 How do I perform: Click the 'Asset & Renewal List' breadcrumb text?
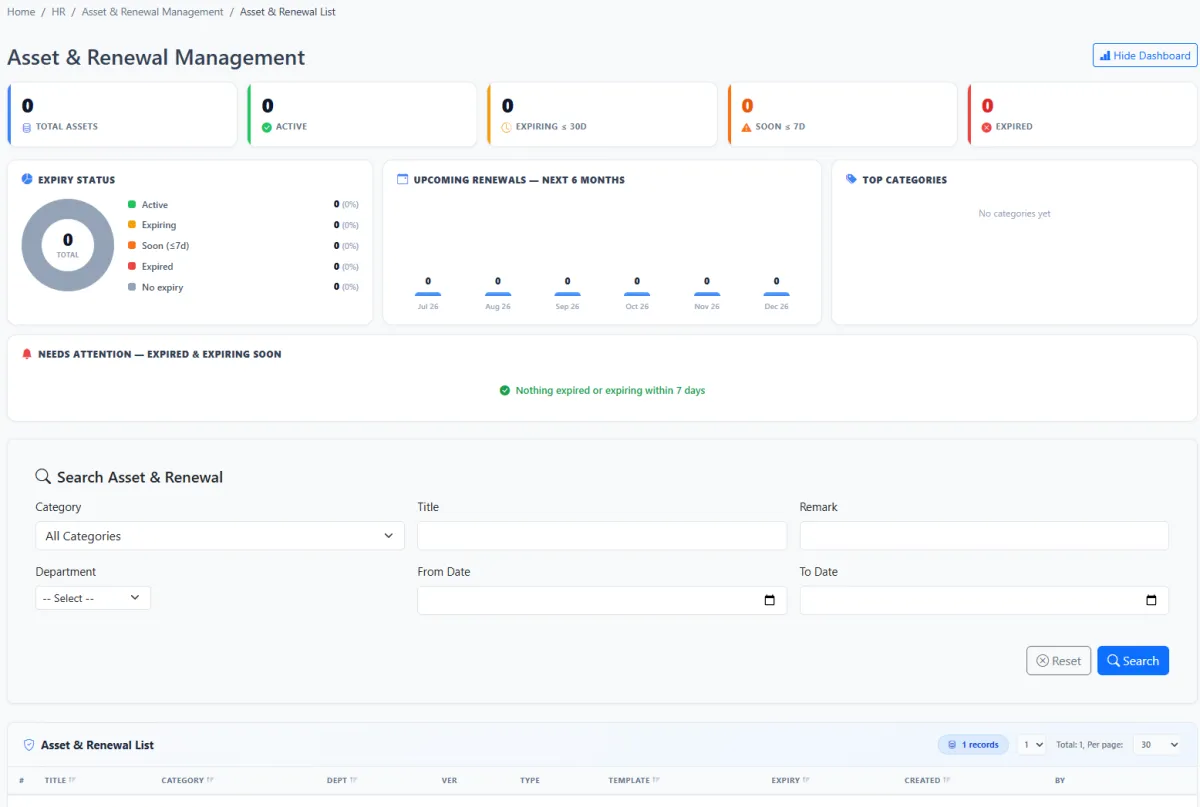pos(288,12)
